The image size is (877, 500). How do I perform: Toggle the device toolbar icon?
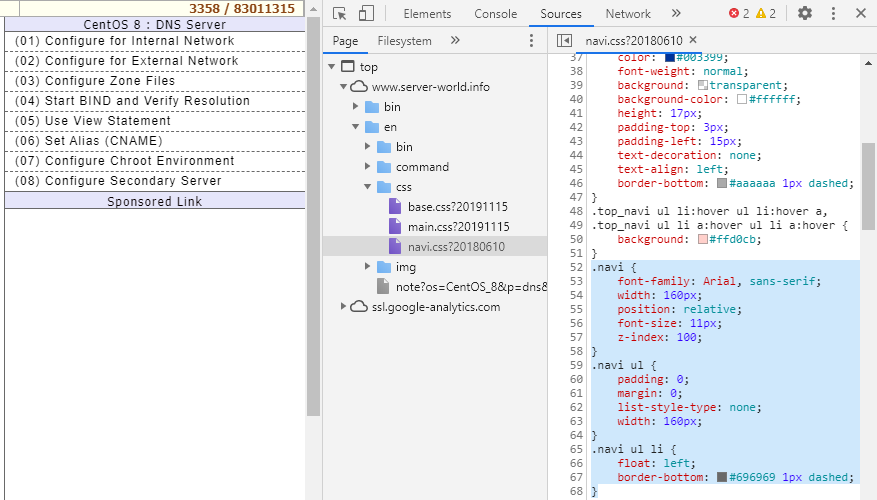tap(366, 14)
